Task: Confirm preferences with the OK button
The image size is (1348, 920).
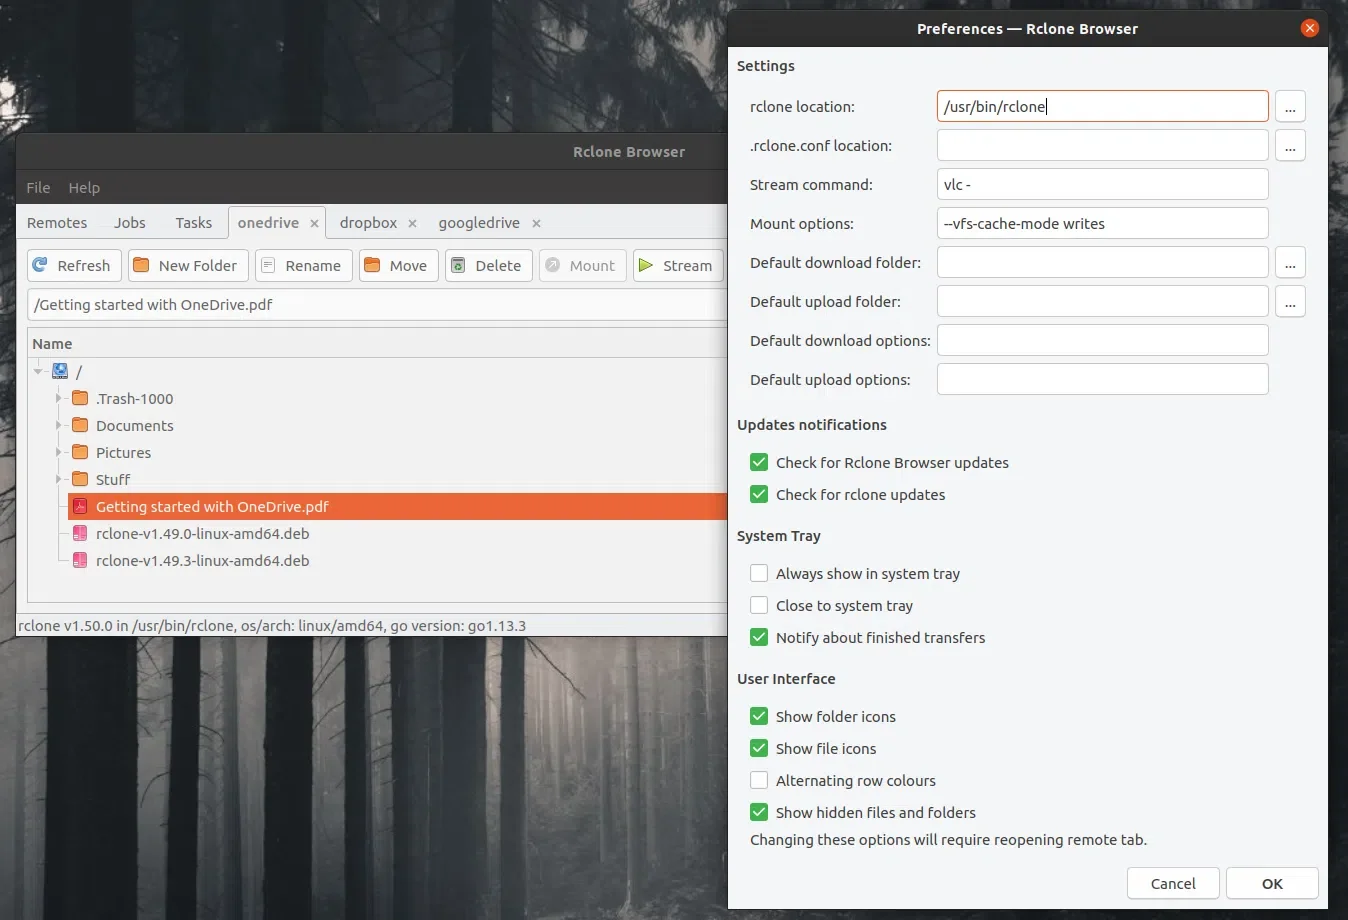Action: coord(1272,883)
